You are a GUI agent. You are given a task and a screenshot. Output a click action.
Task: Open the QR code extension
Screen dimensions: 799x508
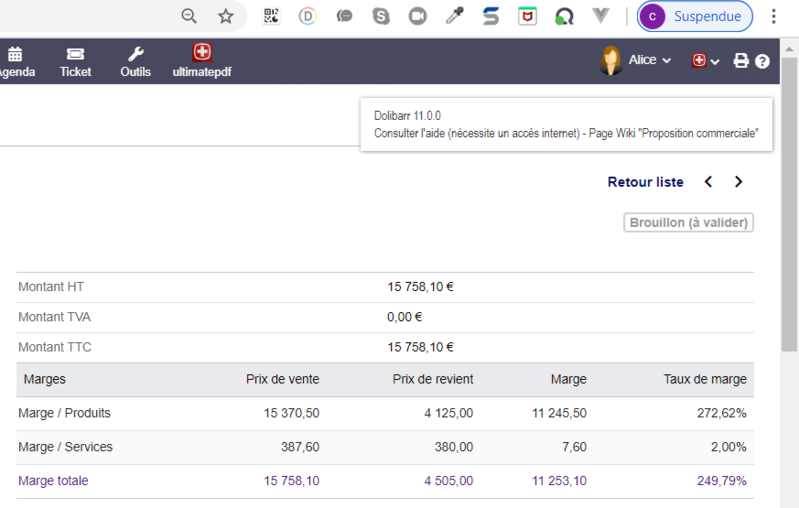pos(271,16)
